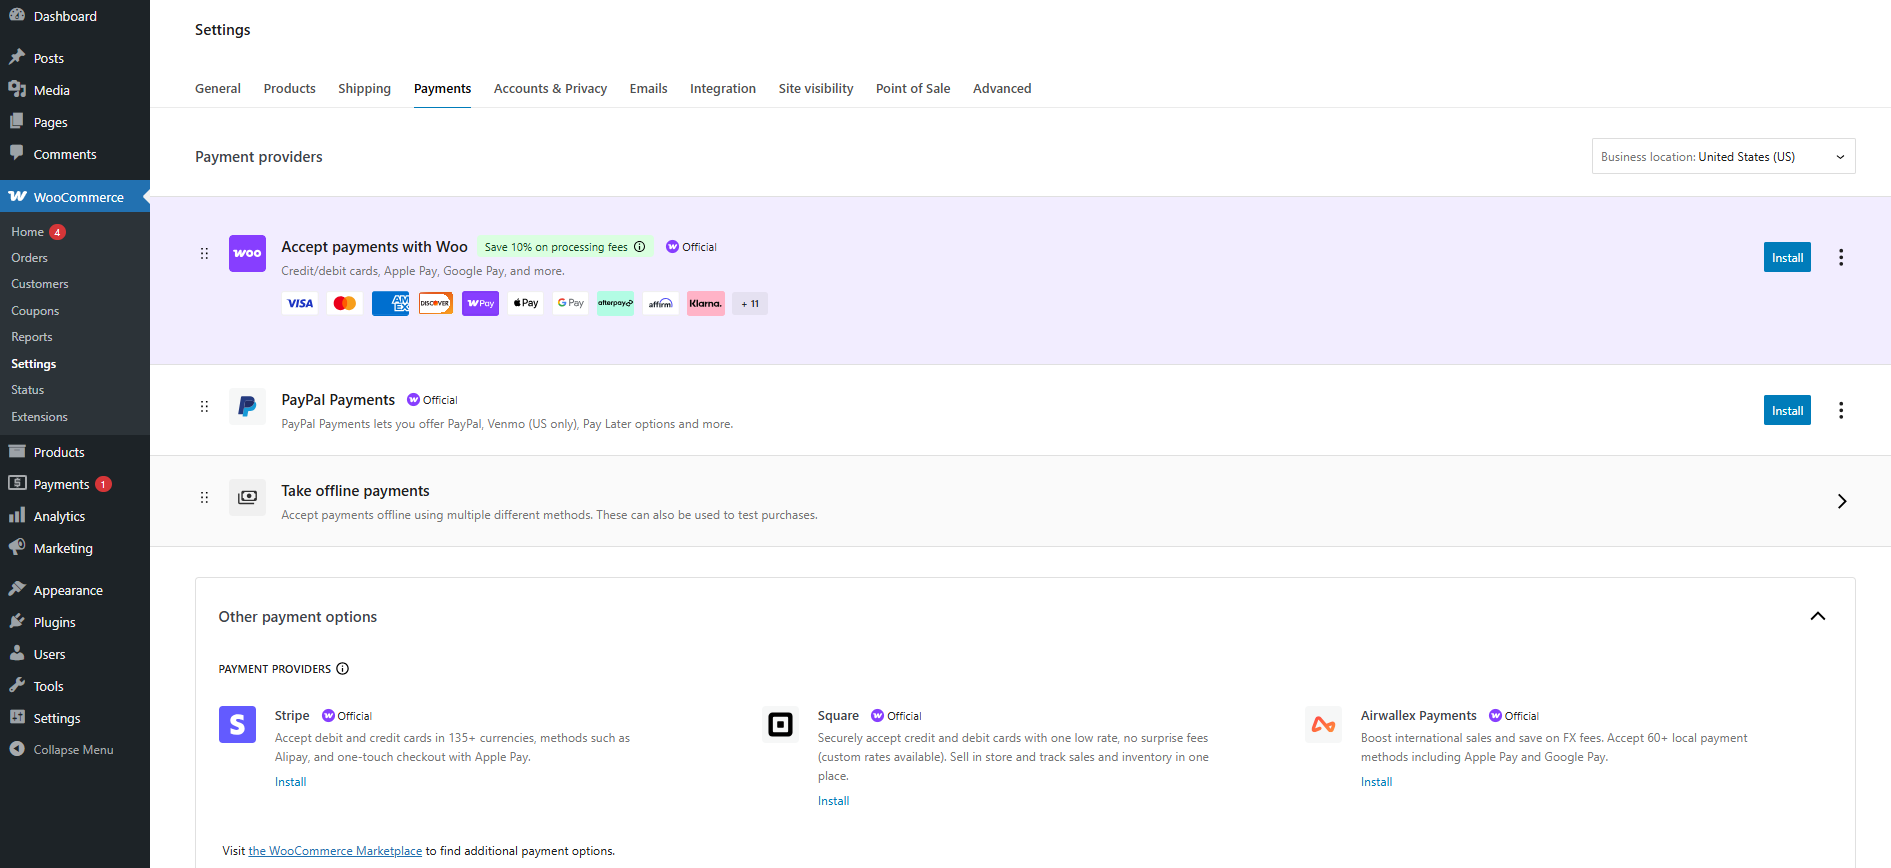Open the Accounts & Privacy tab
This screenshot has width=1891, height=868.
(x=550, y=88)
